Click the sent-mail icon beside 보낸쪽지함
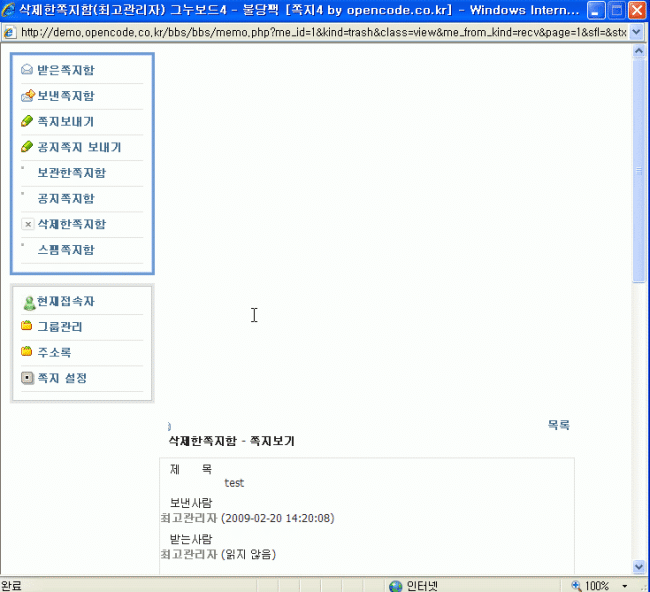The width and height of the screenshot is (650, 592). pos(27,96)
